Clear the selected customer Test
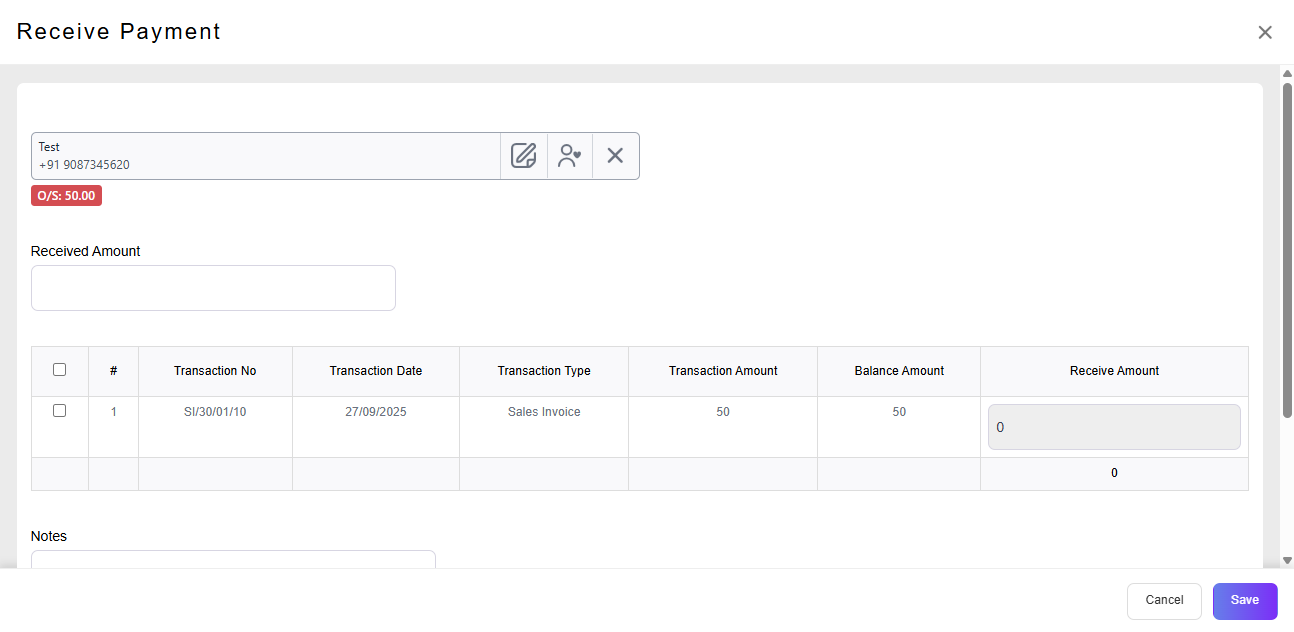The image size is (1294, 632). pyautogui.click(x=615, y=156)
